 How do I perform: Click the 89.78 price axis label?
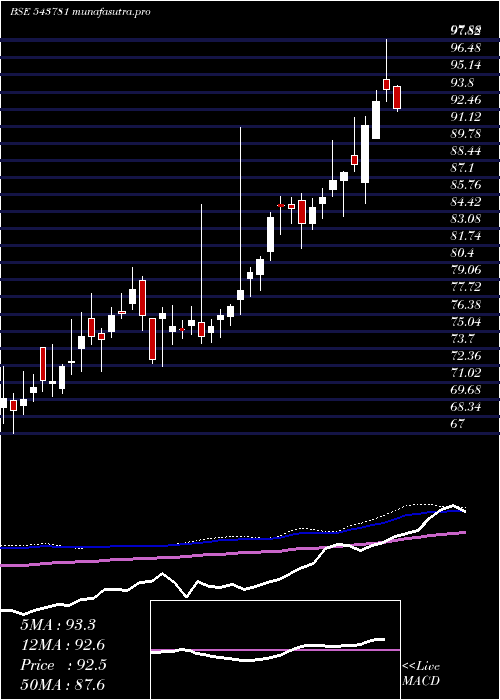click(x=466, y=133)
